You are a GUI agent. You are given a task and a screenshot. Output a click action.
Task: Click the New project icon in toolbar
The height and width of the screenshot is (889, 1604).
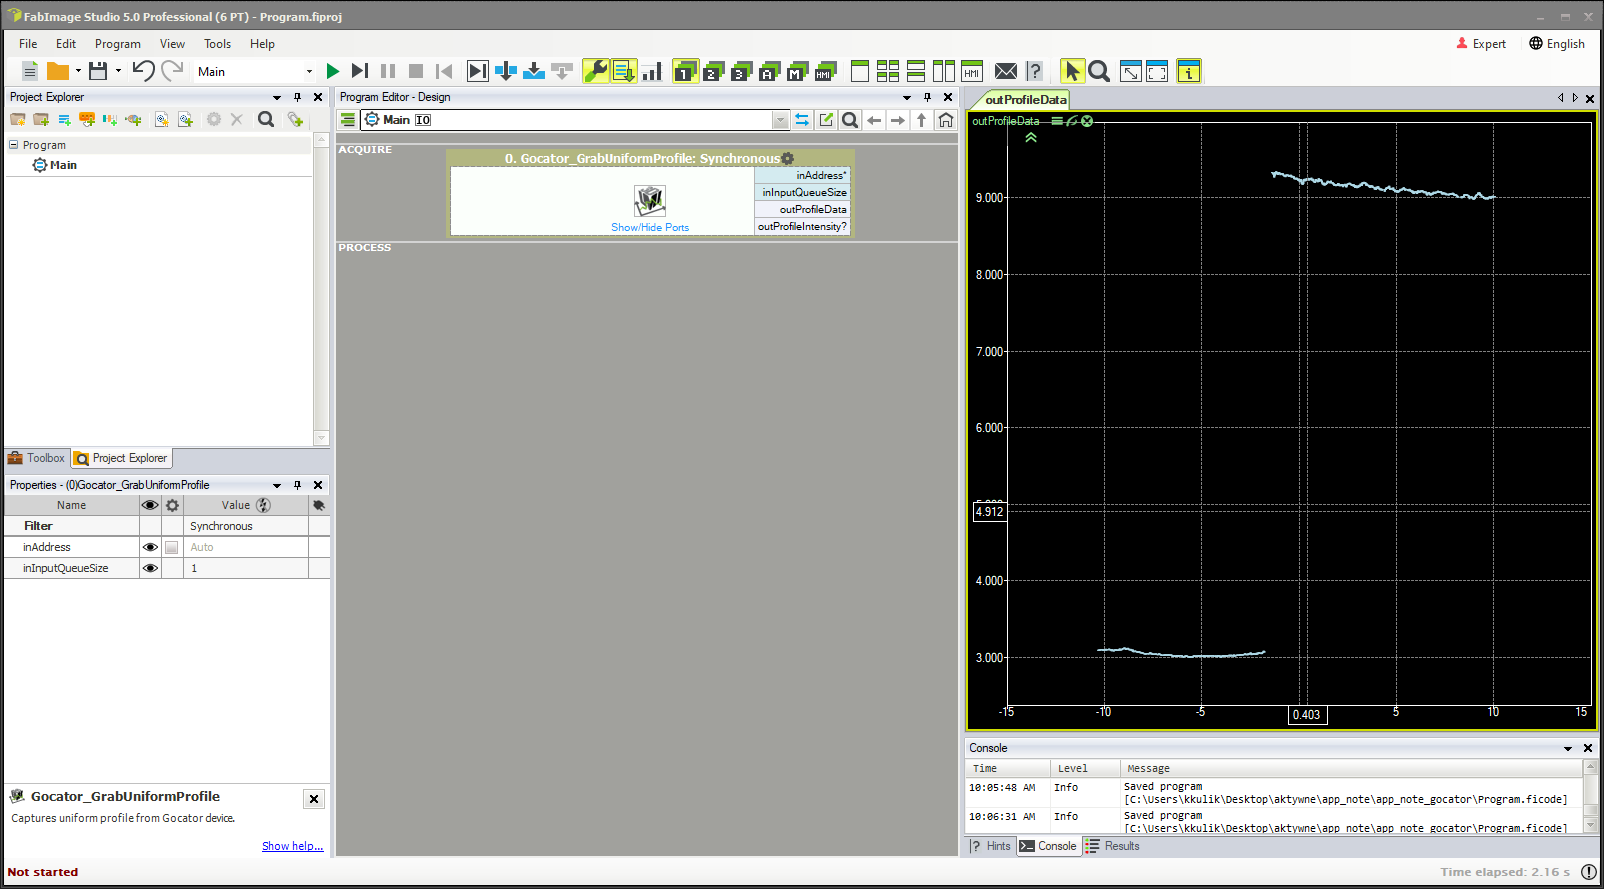pyautogui.click(x=30, y=71)
